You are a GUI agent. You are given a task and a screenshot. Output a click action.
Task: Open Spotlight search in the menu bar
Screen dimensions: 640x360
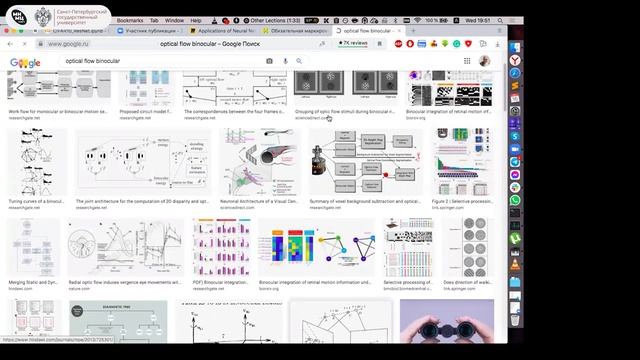(x=500, y=20)
